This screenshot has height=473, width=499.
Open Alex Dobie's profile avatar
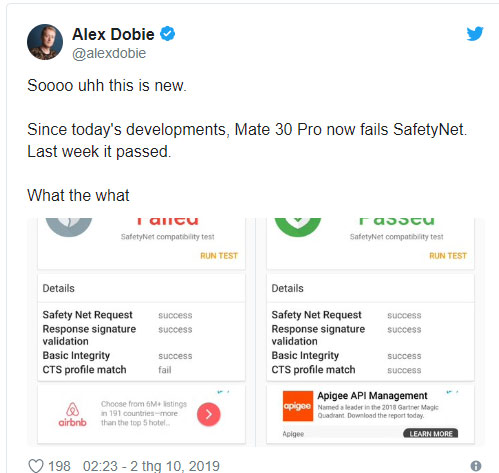(45, 42)
